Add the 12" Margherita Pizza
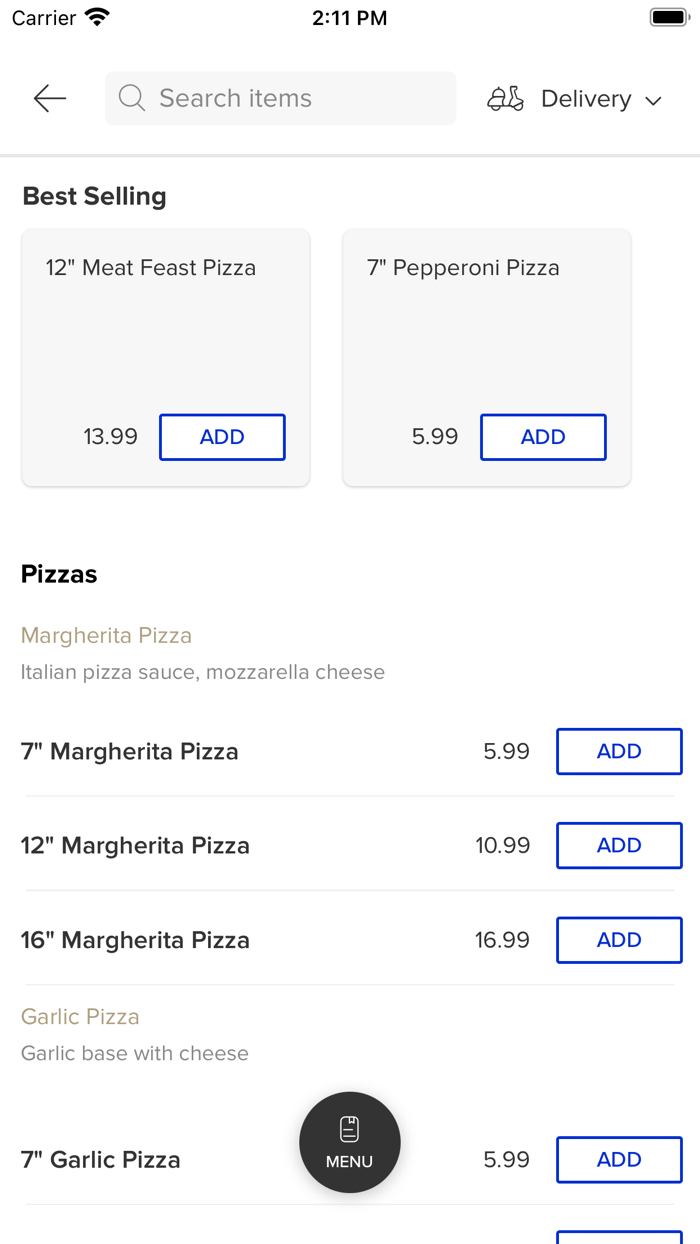 pos(619,845)
